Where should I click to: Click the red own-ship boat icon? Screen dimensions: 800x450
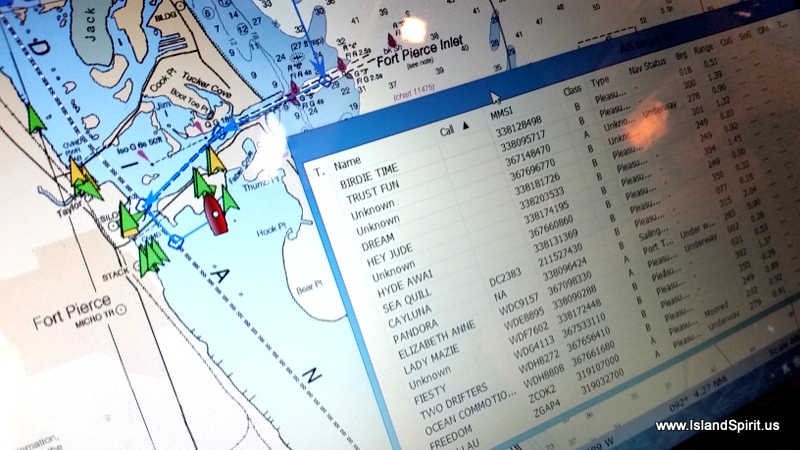click(x=214, y=210)
